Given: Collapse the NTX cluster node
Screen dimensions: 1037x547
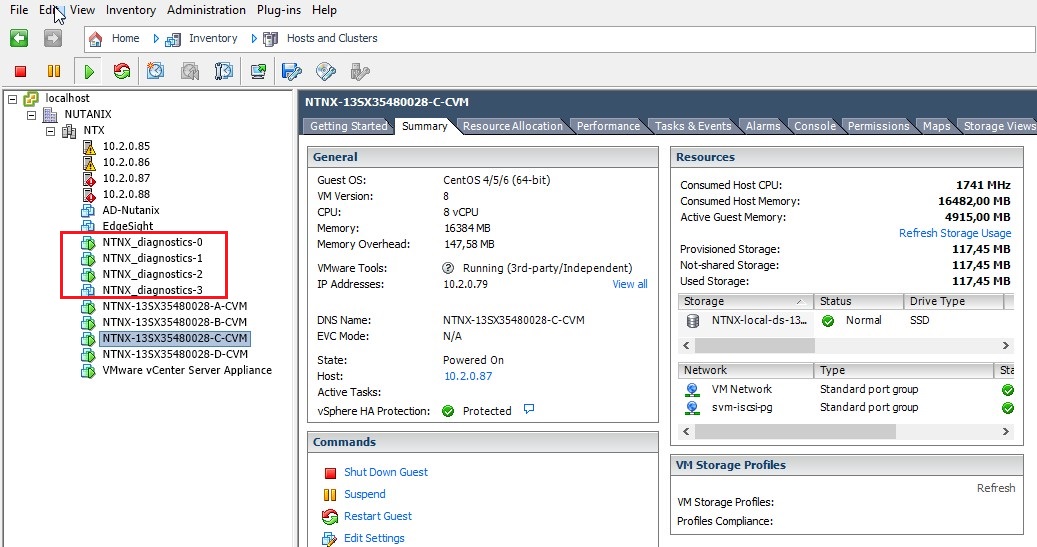Looking at the screenshot, I should [x=50, y=131].
